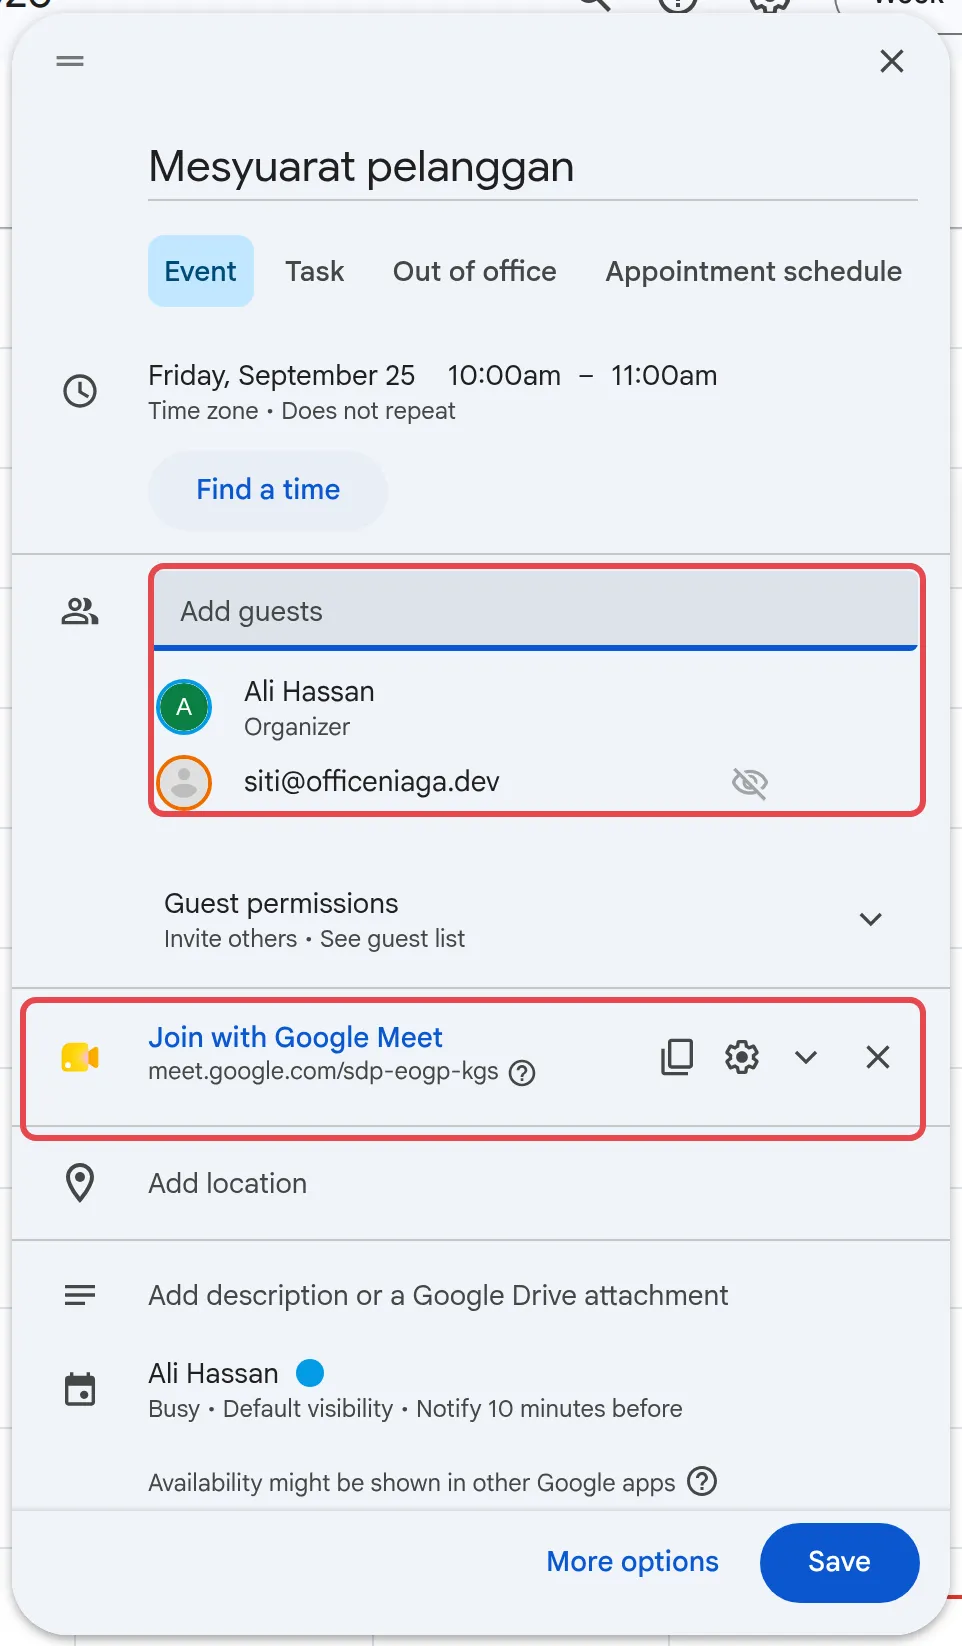Image resolution: width=962 pixels, height=1646 pixels.
Task: Click the clock icon beside the date
Action: (80, 391)
